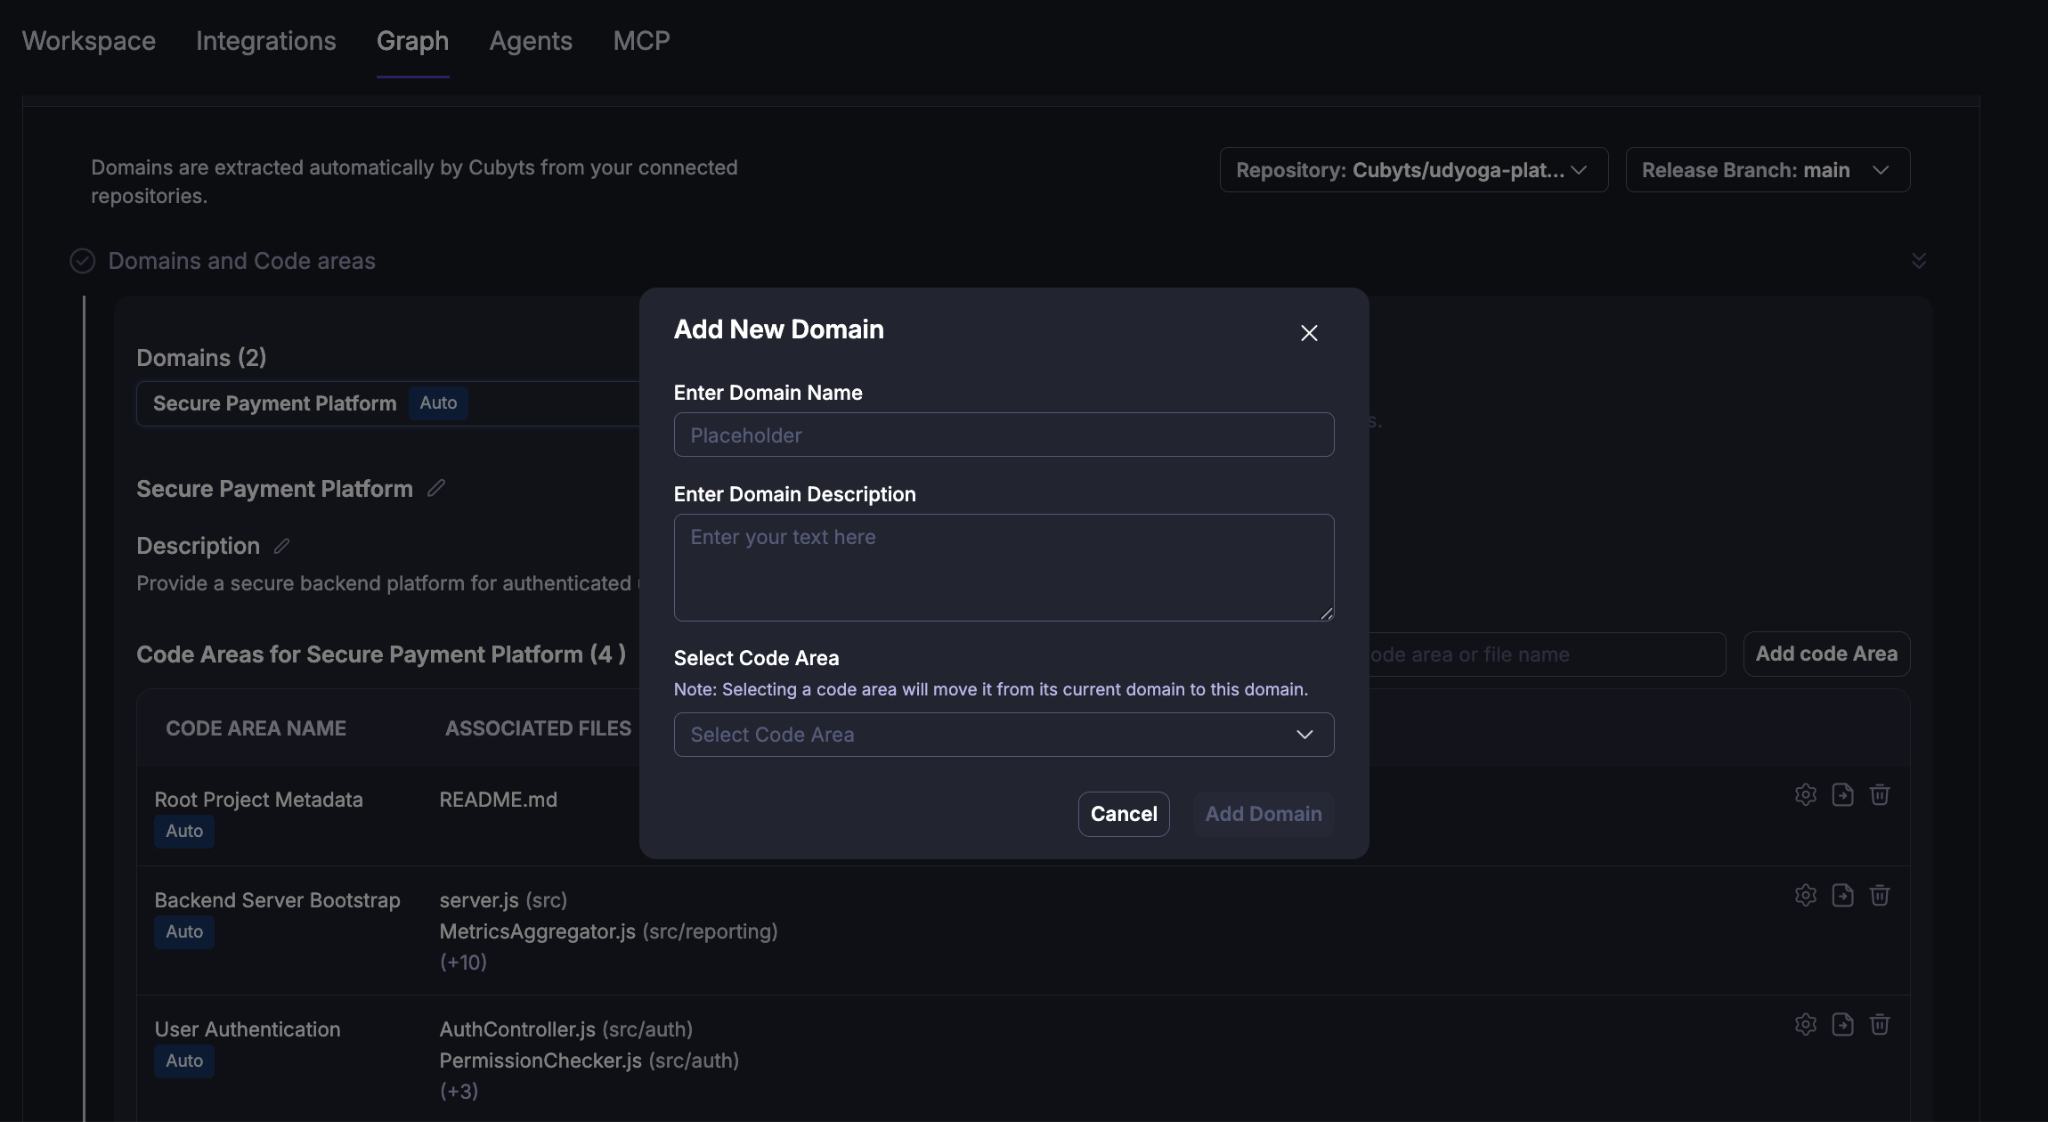Open settings for Root Project Metadata row
The width and height of the screenshot is (2048, 1122).
coord(1805,795)
